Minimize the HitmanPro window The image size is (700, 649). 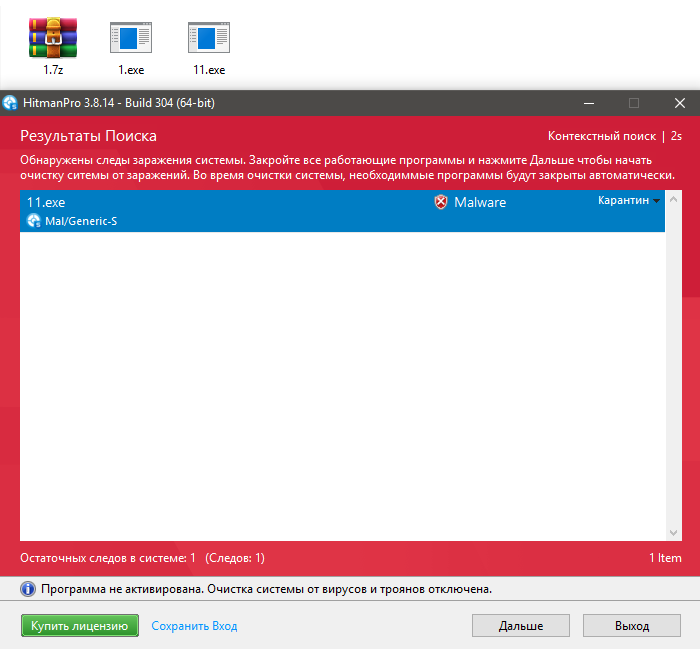pos(589,103)
